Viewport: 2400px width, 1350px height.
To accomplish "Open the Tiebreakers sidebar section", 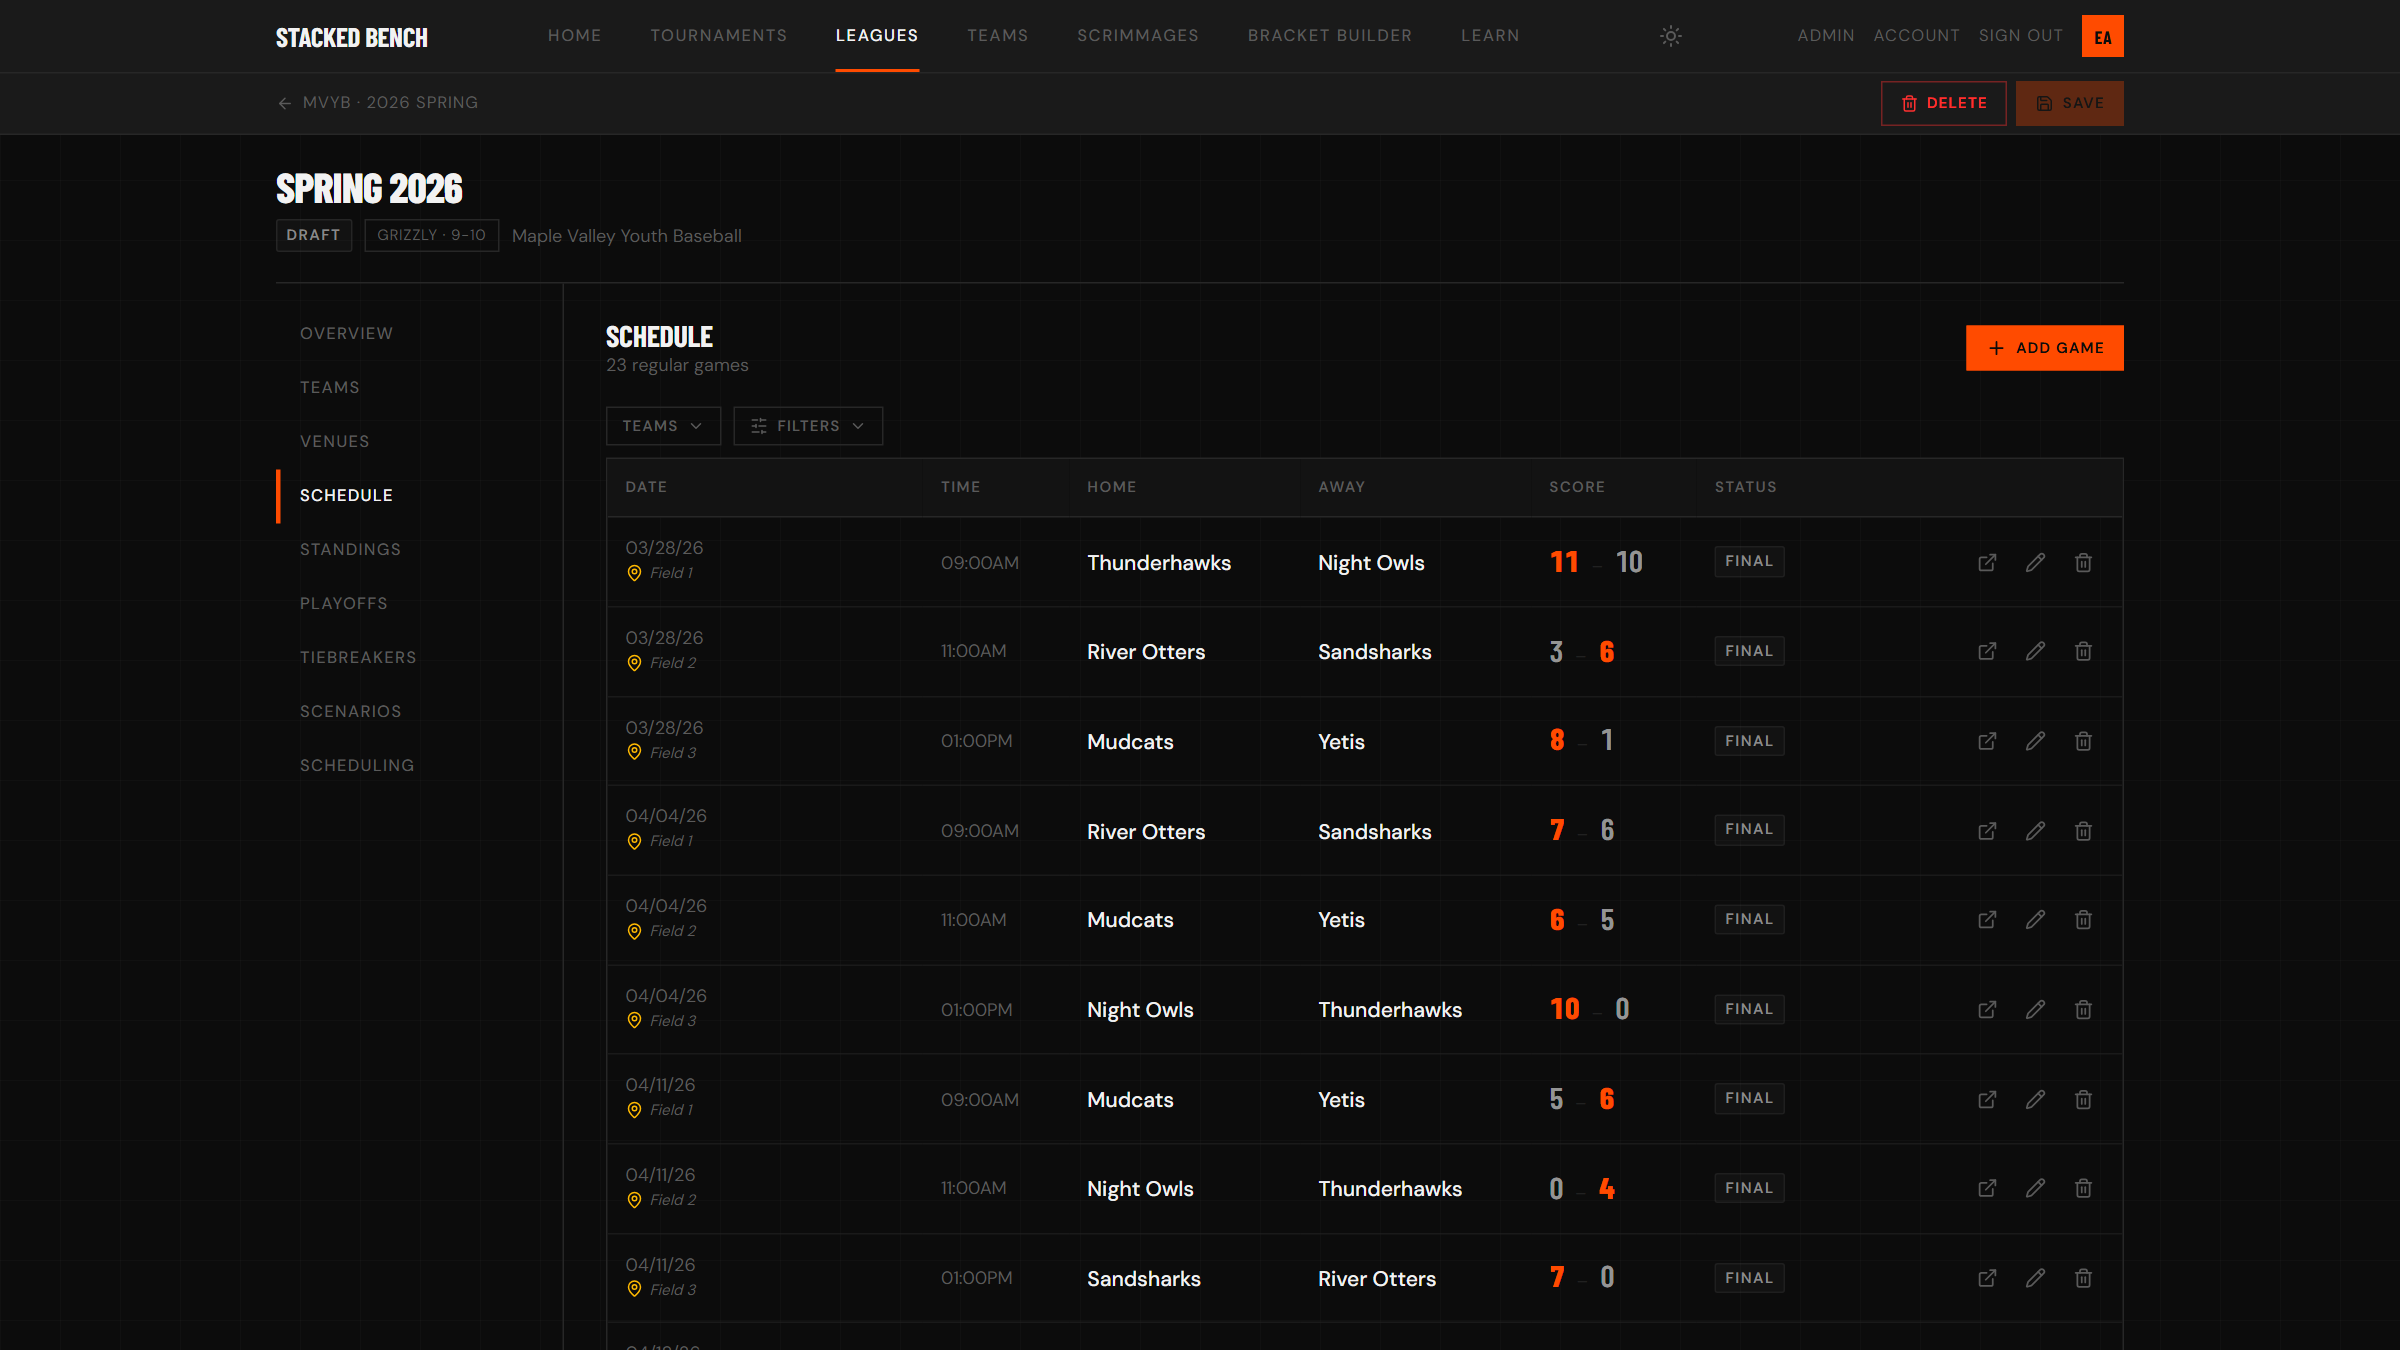I will tap(358, 657).
